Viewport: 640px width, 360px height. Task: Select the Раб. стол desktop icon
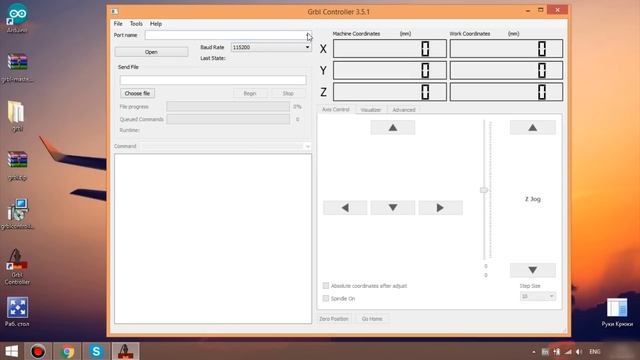tap(17, 312)
